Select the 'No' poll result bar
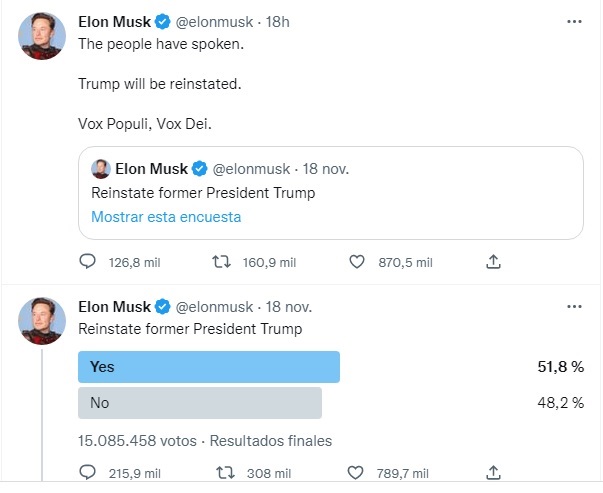This screenshot has height=493, width=603. click(200, 403)
